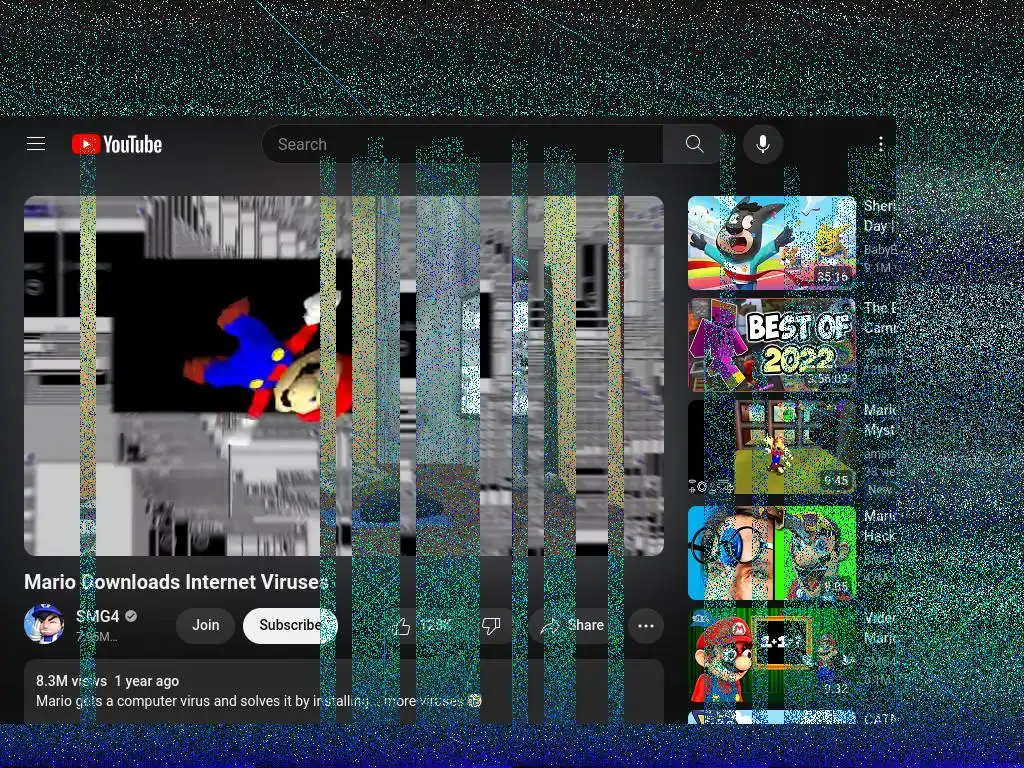Share the video
The width and height of the screenshot is (1024, 768).
pos(573,626)
